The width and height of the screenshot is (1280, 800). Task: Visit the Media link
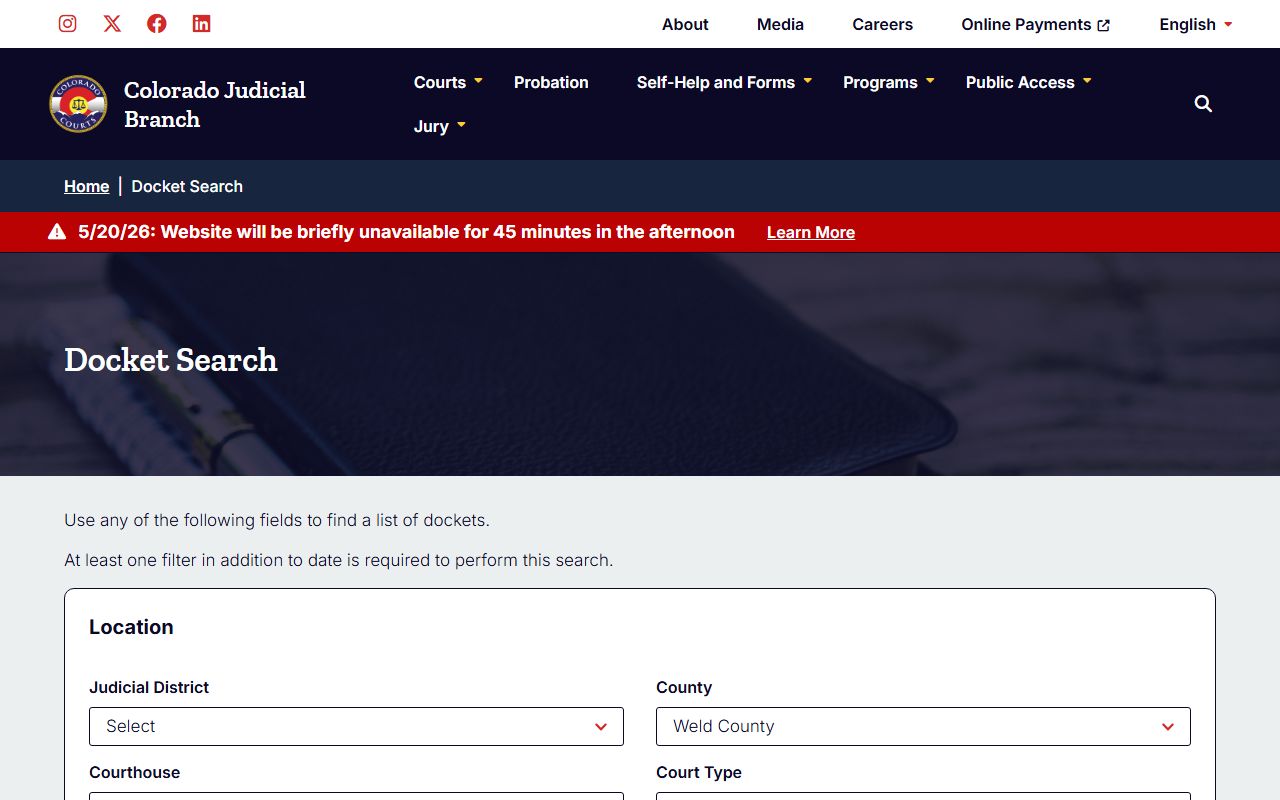tap(780, 24)
